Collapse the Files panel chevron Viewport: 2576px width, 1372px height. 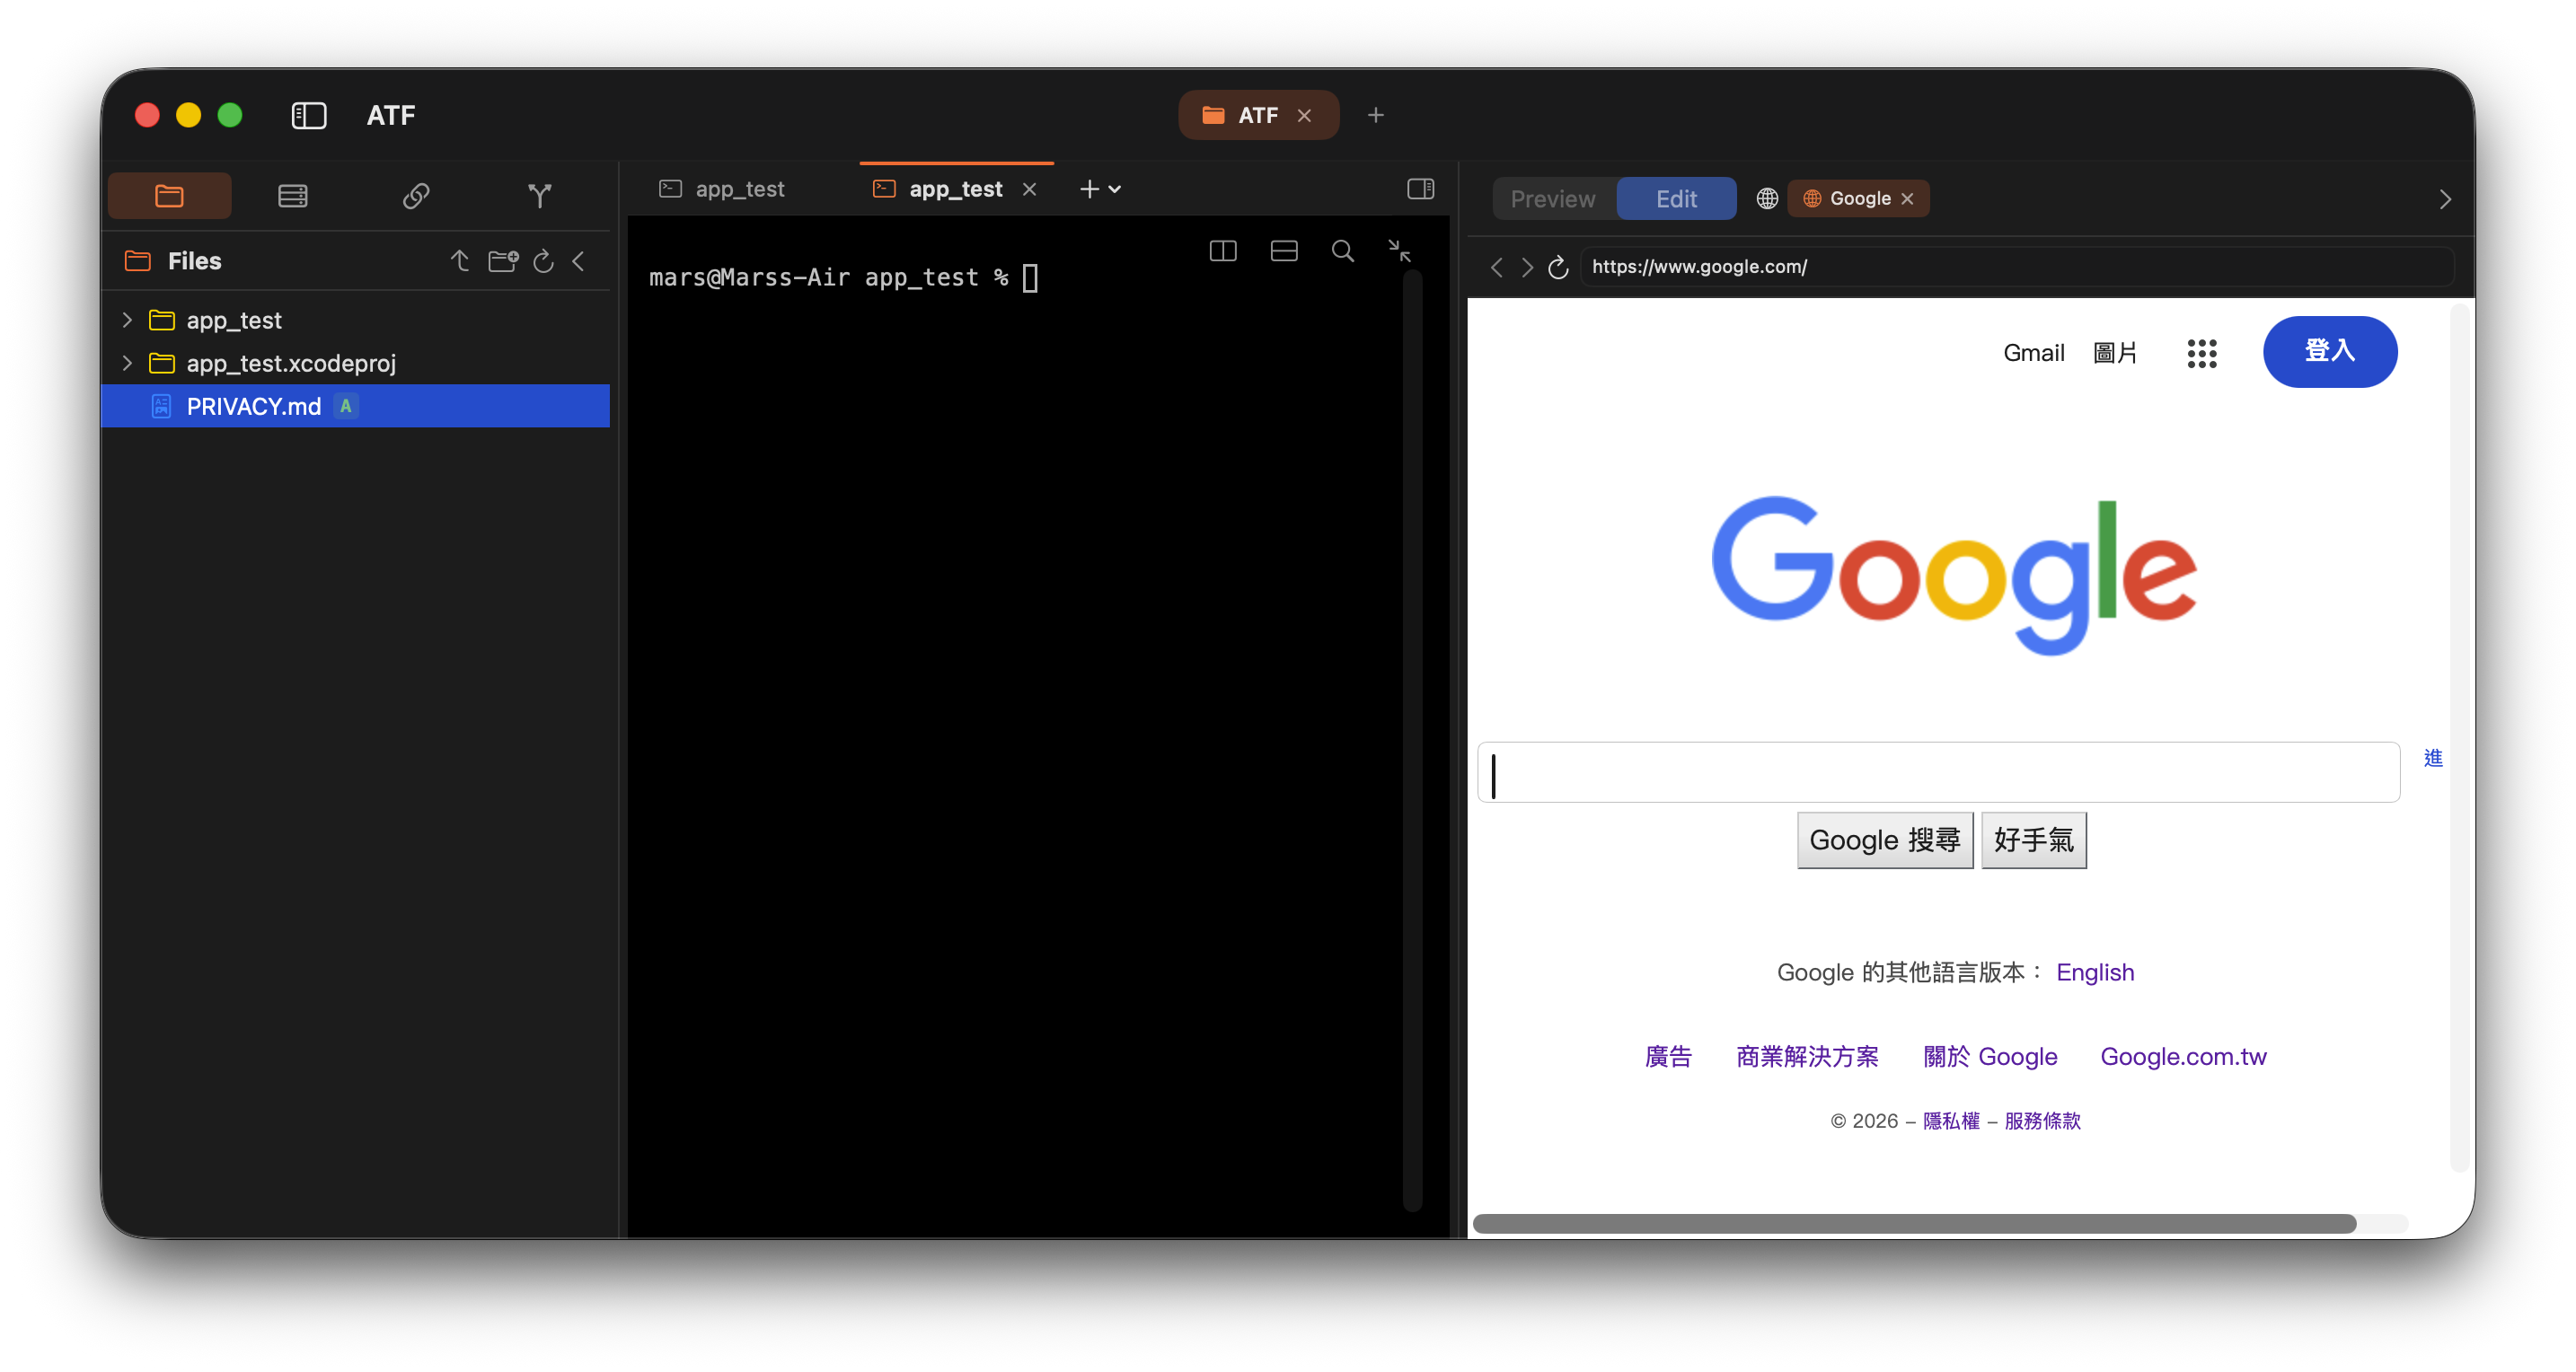pos(579,261)
